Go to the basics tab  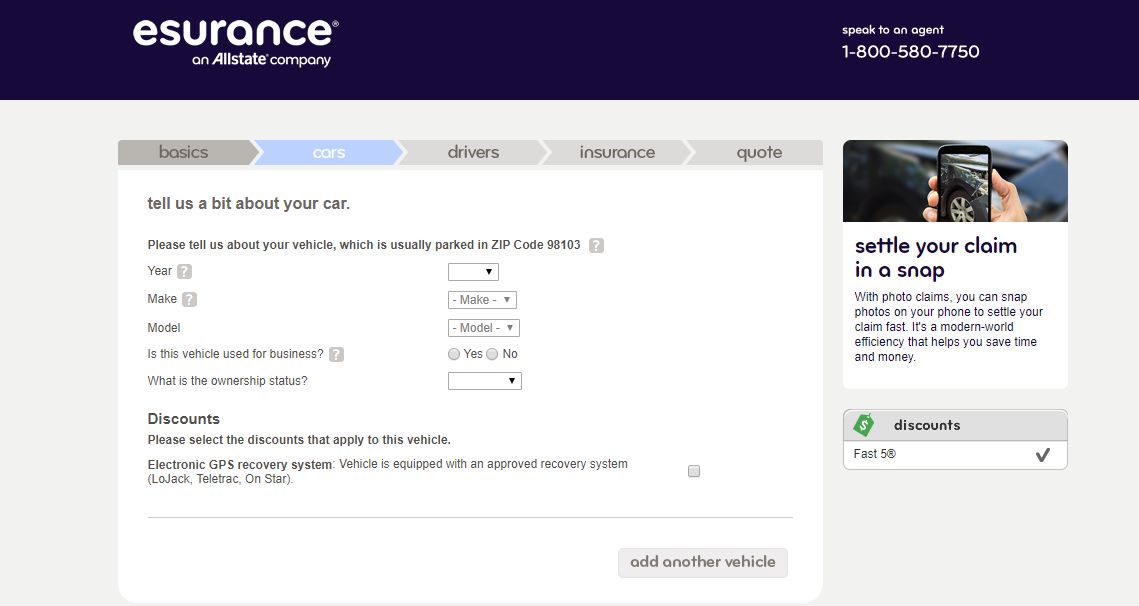click(184, 153)
